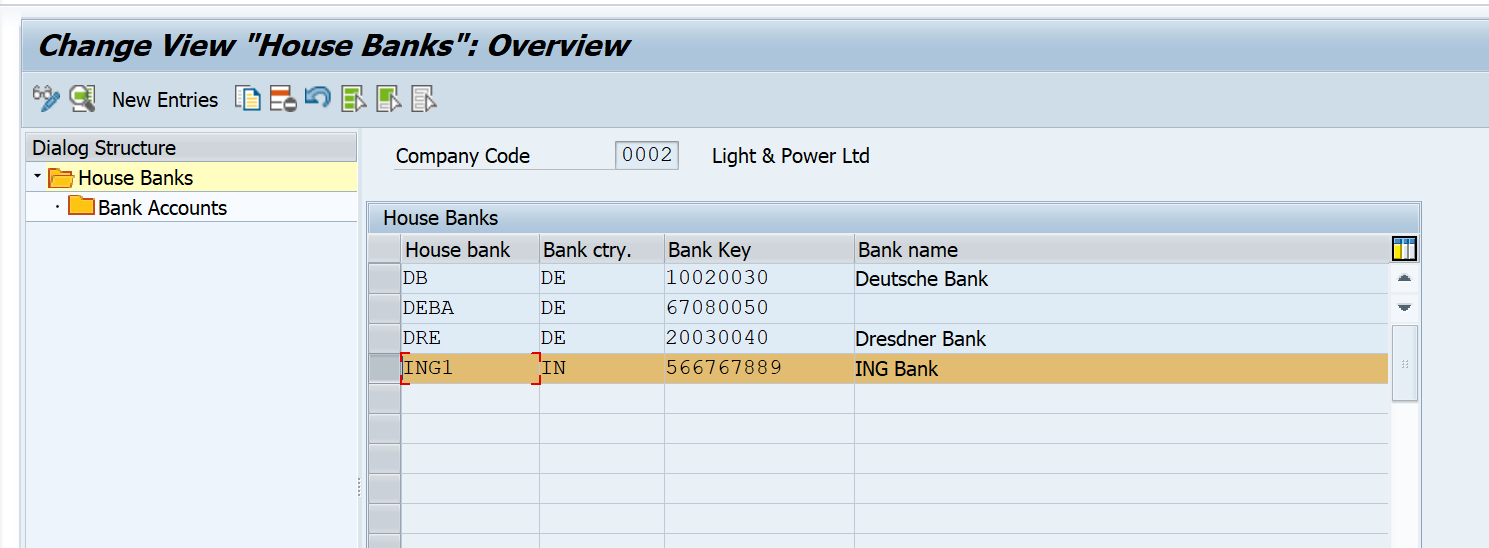This screenshot has height=548, width=1489.
Task: Click the Bank ctry. column header
Action: 601,250
